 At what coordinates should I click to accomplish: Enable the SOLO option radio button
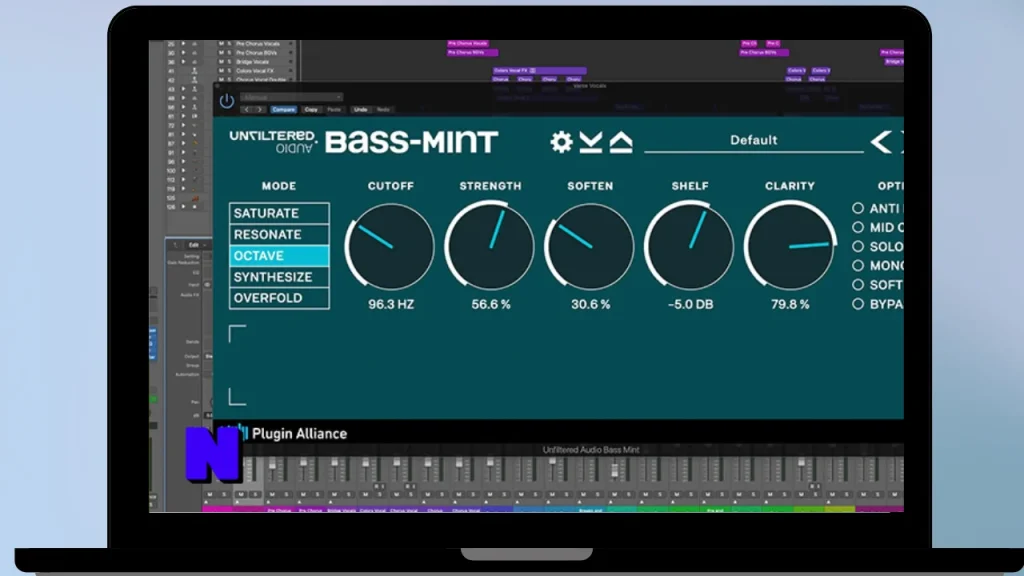coord(857,246)
